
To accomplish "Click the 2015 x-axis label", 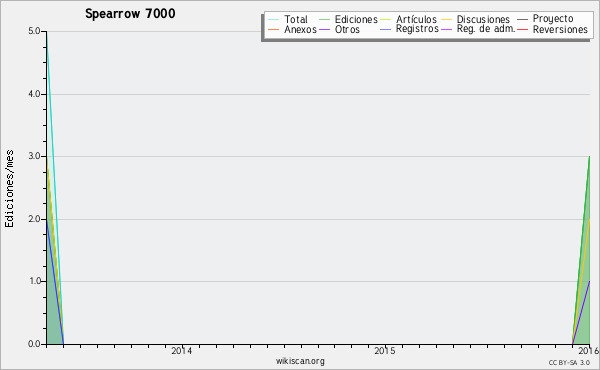I will click(x=385, y=350).
